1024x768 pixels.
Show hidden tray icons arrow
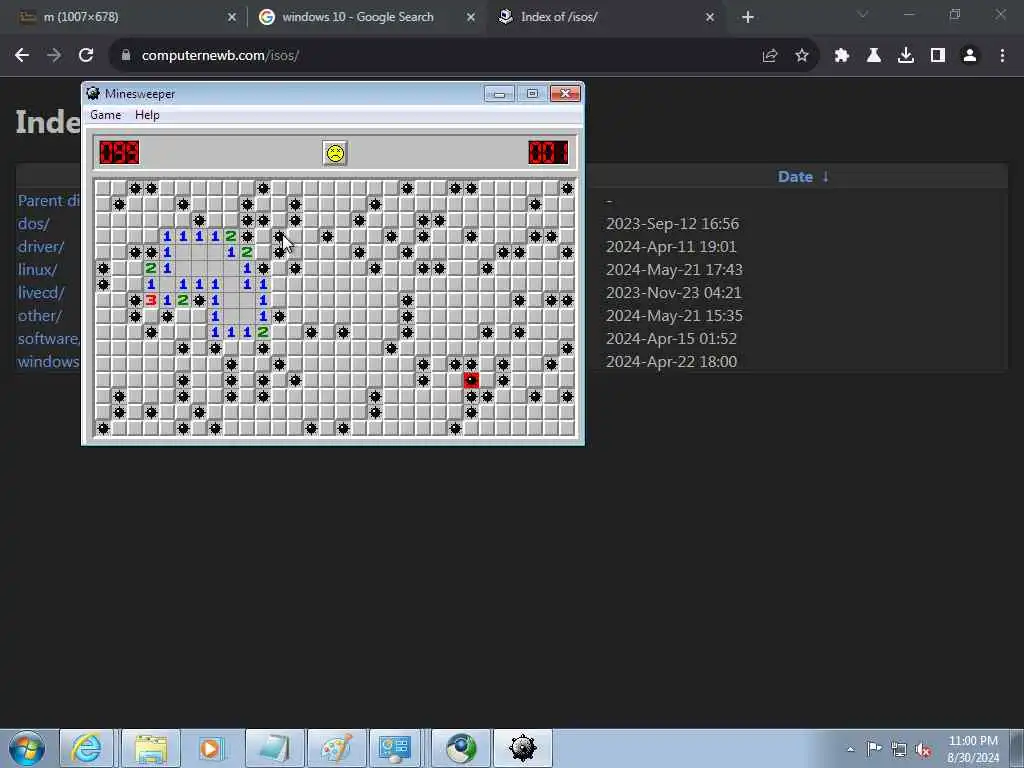click(850, 750)
